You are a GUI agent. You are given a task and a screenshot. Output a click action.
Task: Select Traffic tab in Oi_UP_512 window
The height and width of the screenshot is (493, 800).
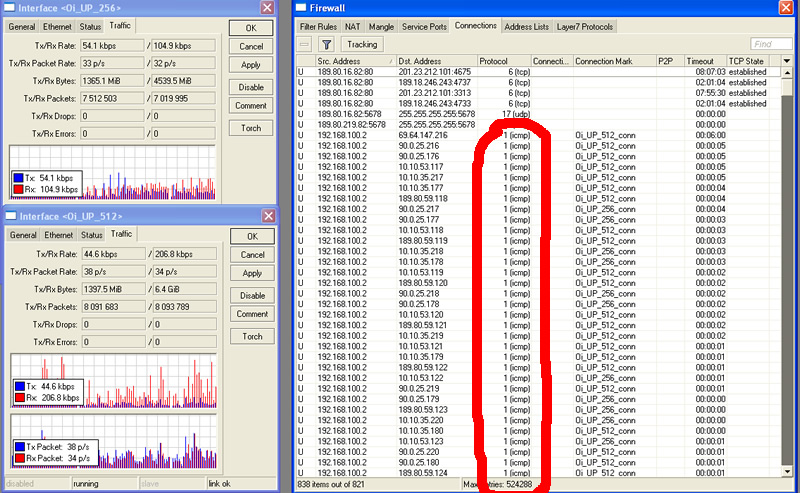[121, 234]
